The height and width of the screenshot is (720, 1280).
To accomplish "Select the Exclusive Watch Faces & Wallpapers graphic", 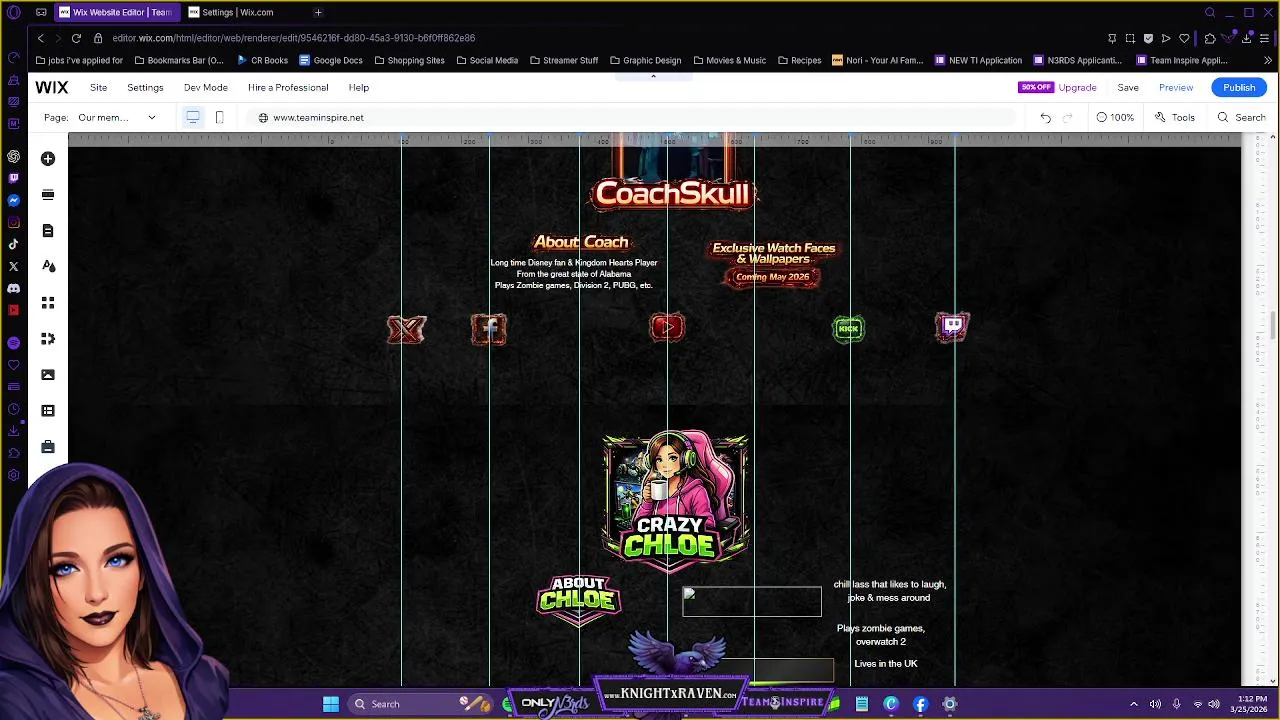I will tap(773, 263).
